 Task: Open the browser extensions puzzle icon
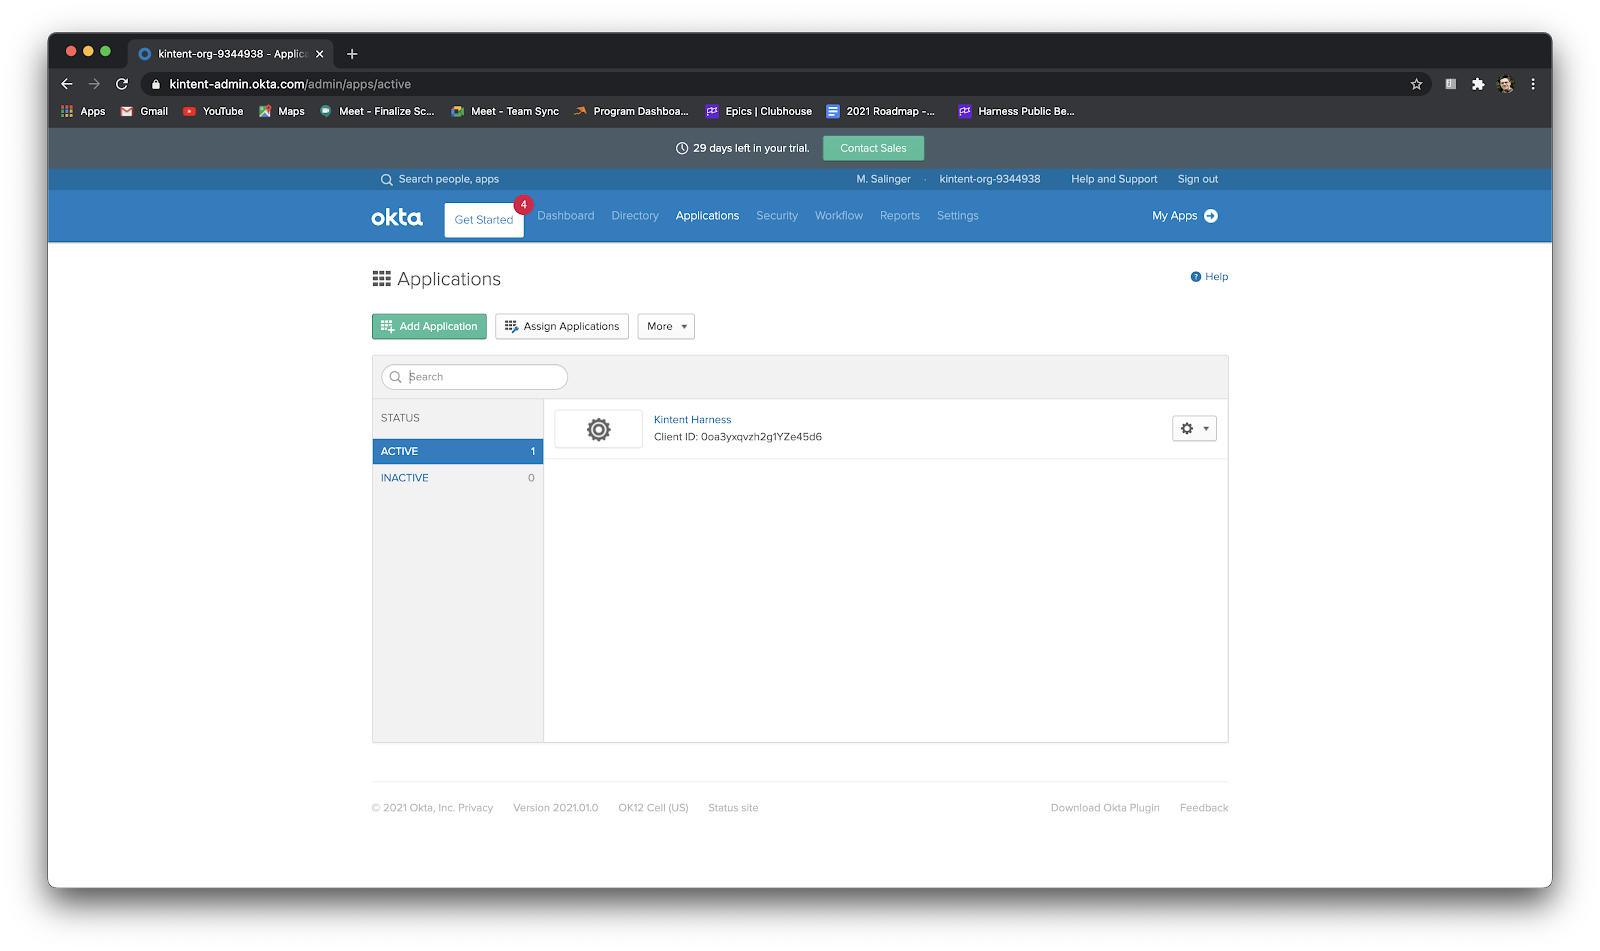tap(1478, 84)
